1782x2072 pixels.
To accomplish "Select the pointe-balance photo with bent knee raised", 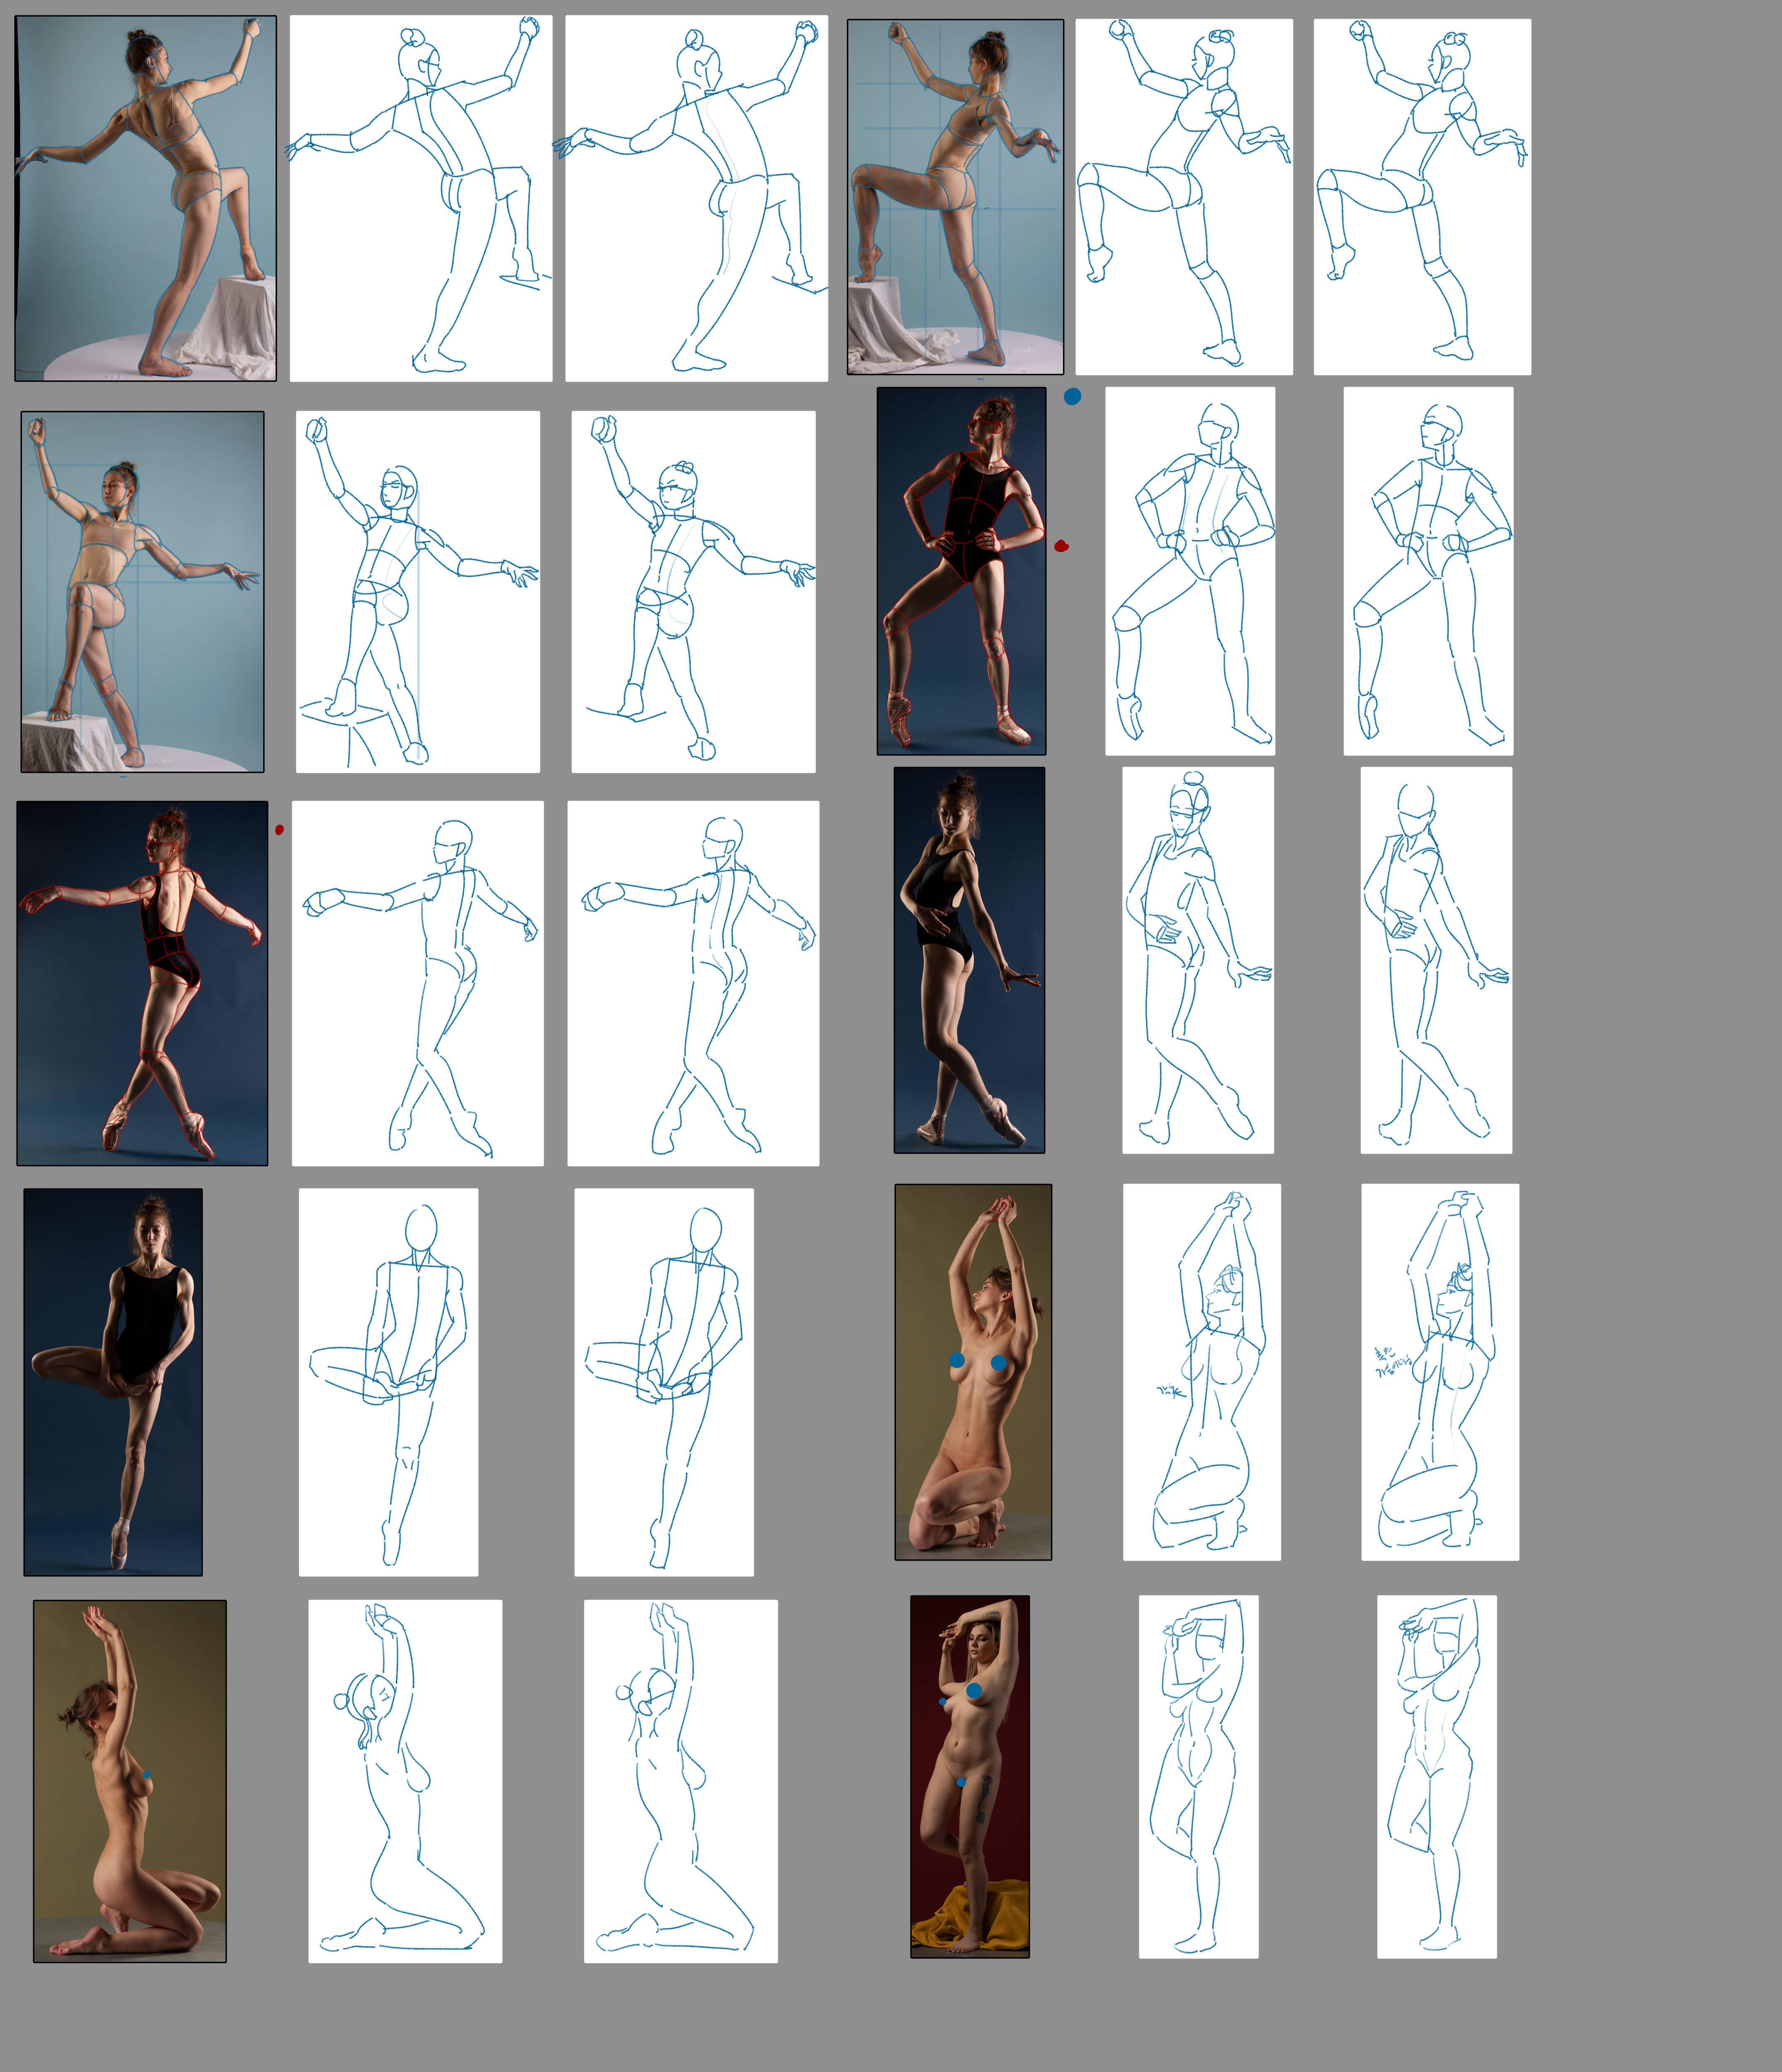I will 113,1382.
